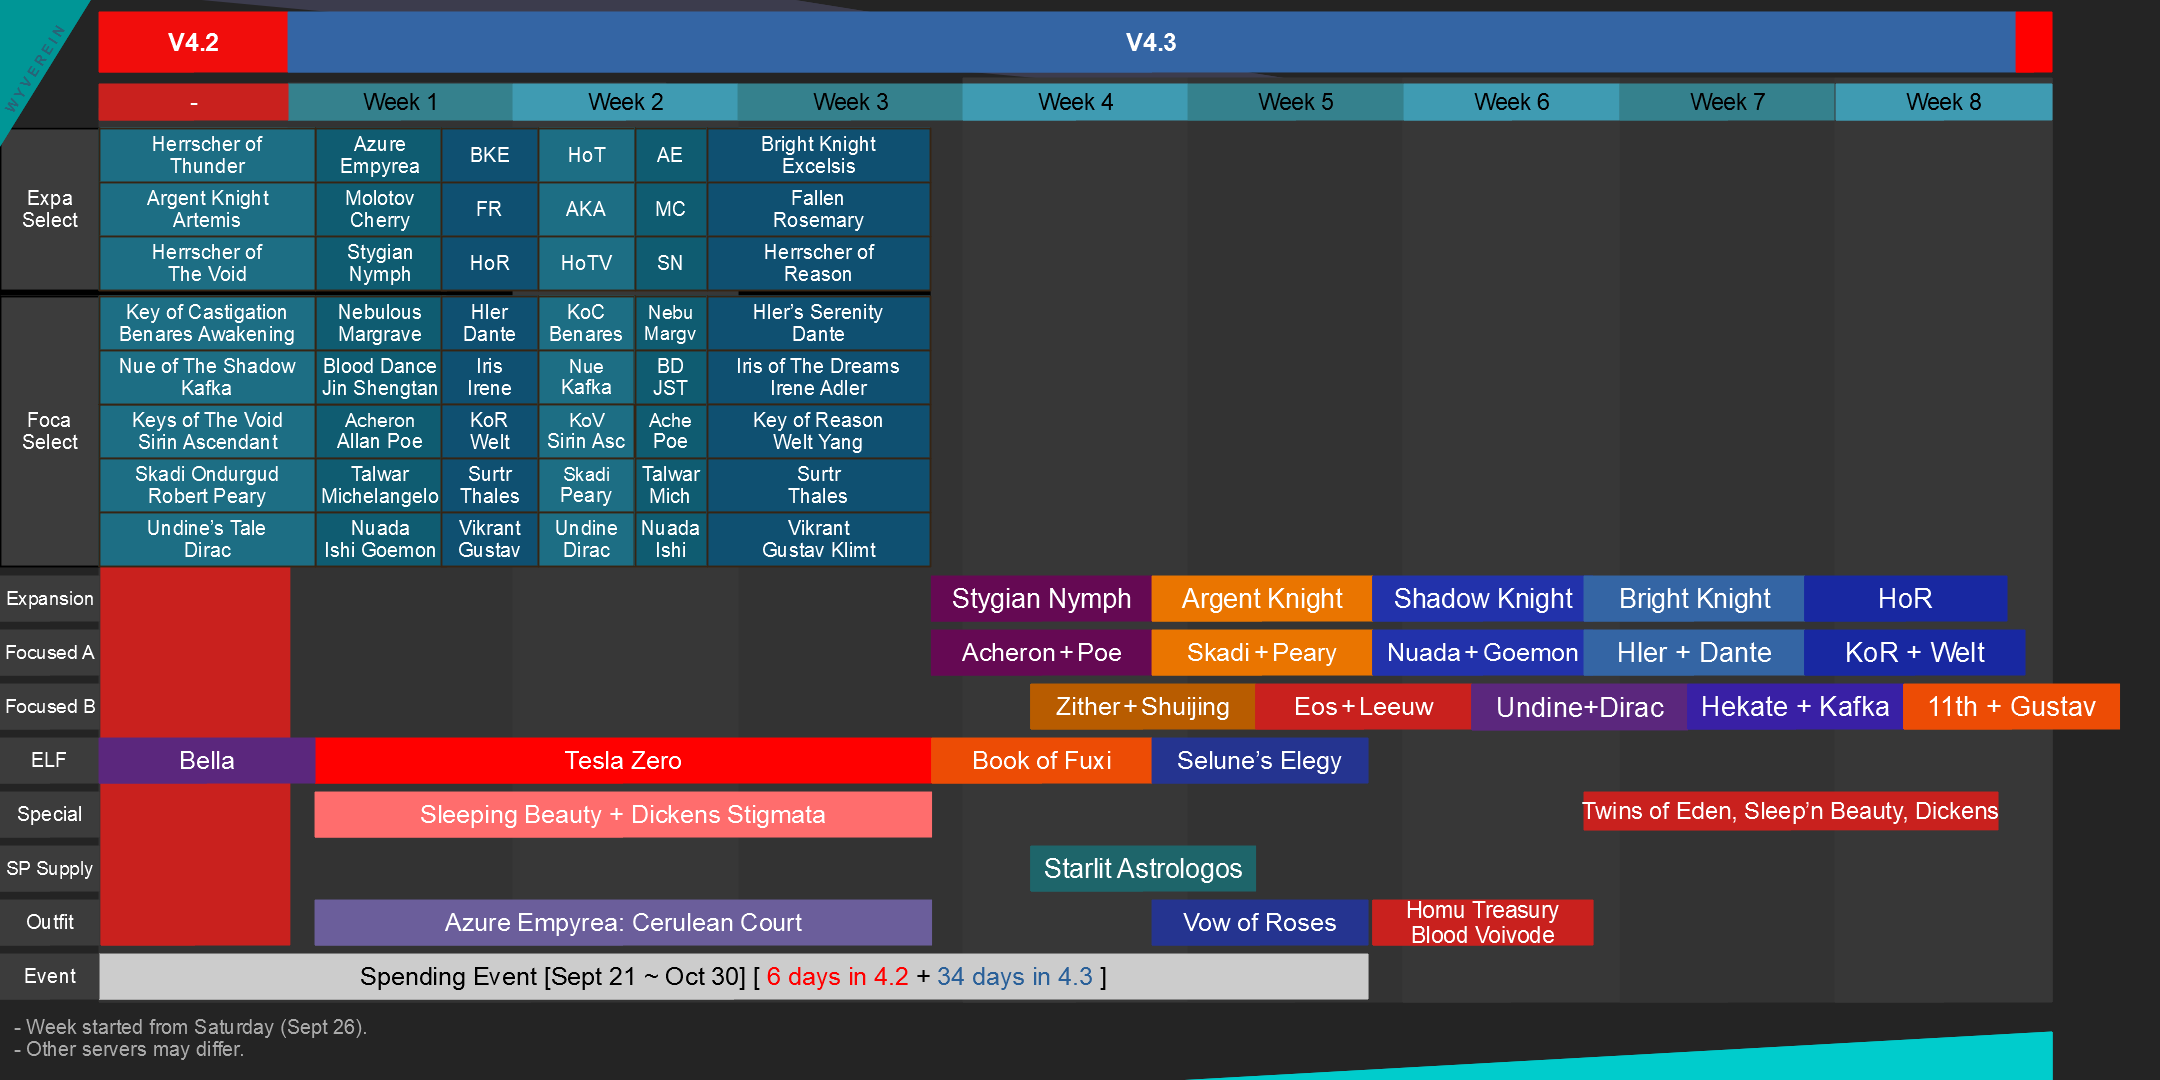Select the Week 6 column header
The image size is (2160, 1080).
point(1511,102)
